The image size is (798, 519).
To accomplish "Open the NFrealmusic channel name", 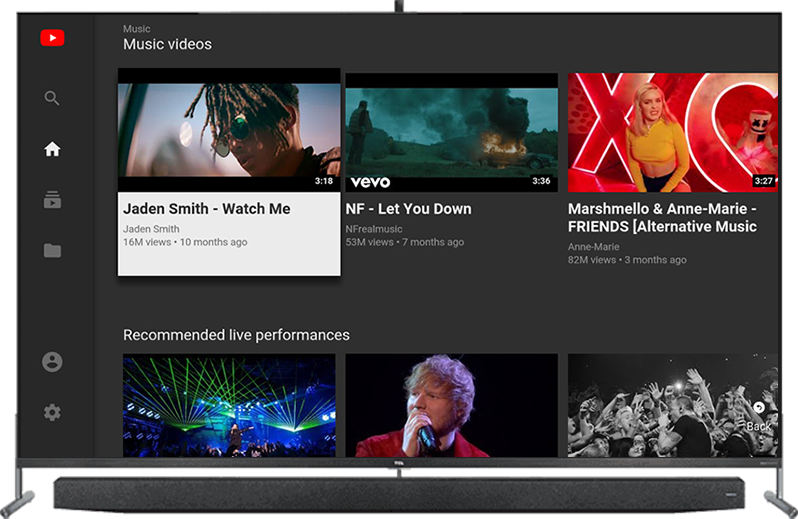I will pyautogui.click(x=374, y=229).
